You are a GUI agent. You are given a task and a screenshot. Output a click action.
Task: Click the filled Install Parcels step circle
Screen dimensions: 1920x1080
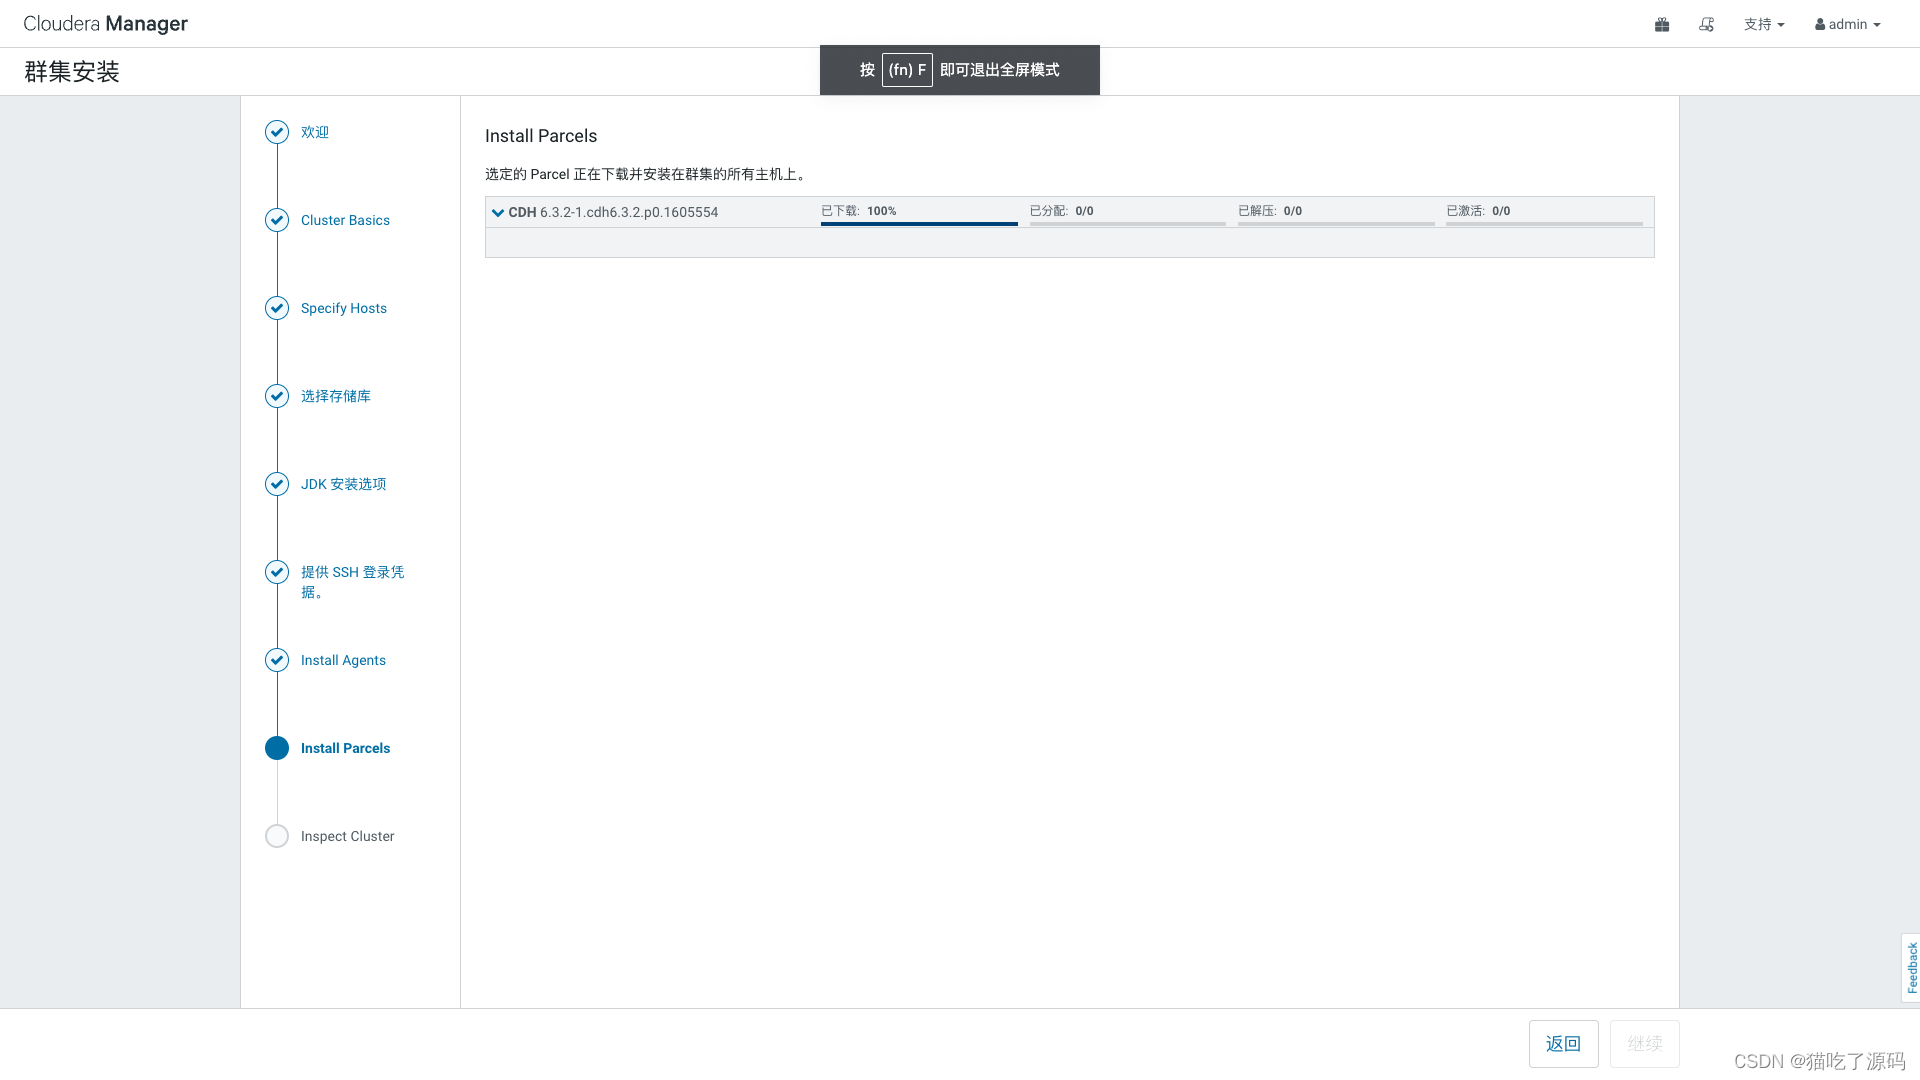click(277, 748)
